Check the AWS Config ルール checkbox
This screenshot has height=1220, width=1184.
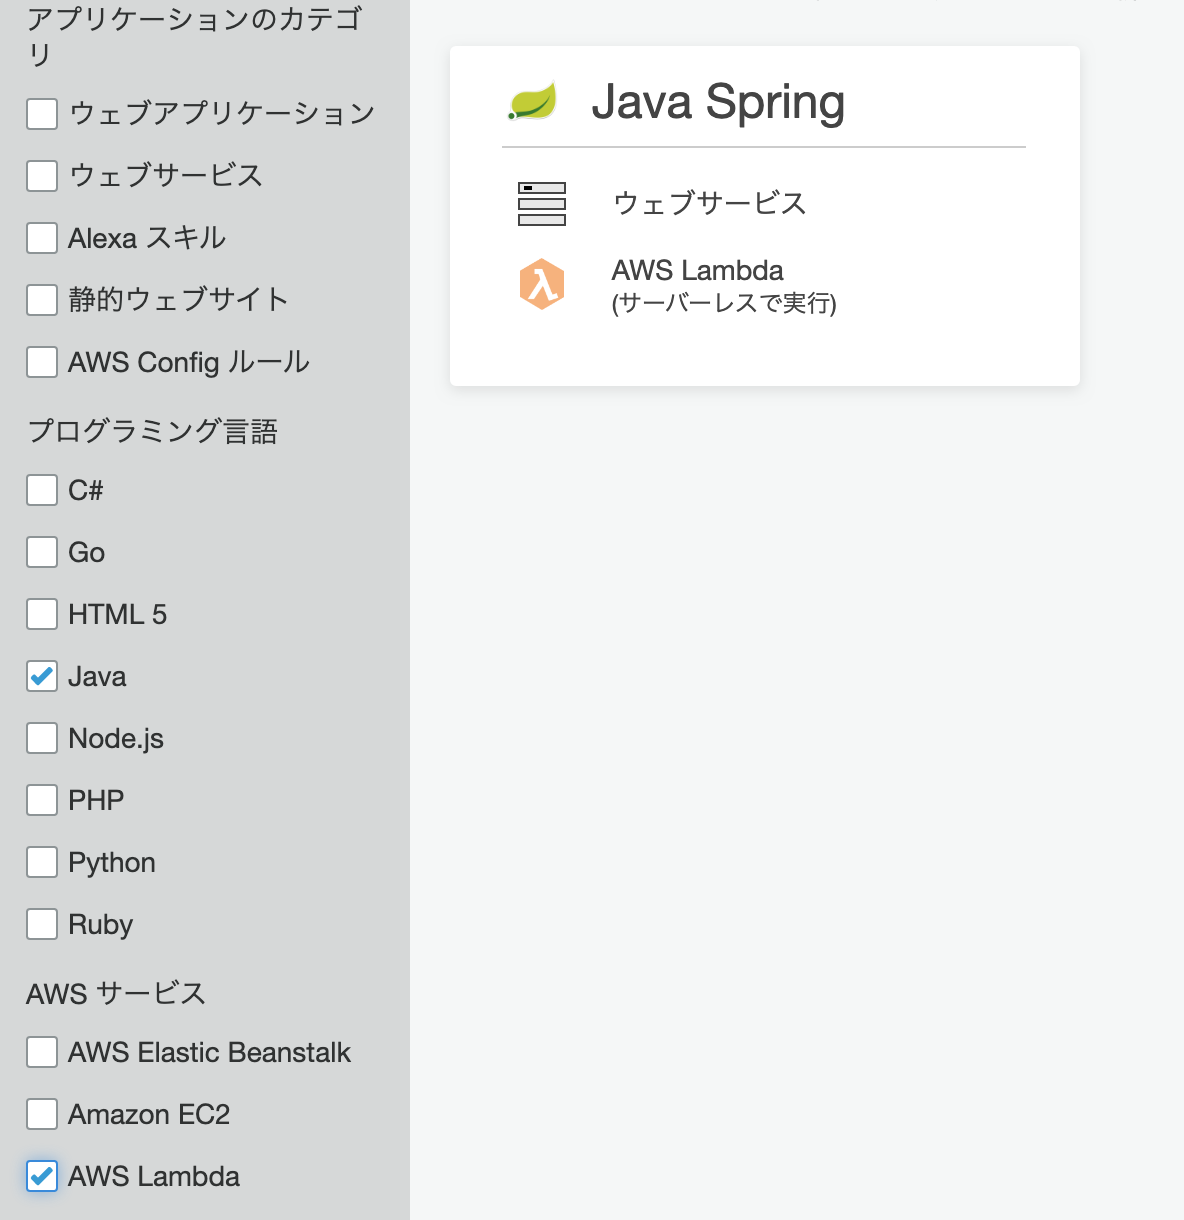tap(41, 362)
